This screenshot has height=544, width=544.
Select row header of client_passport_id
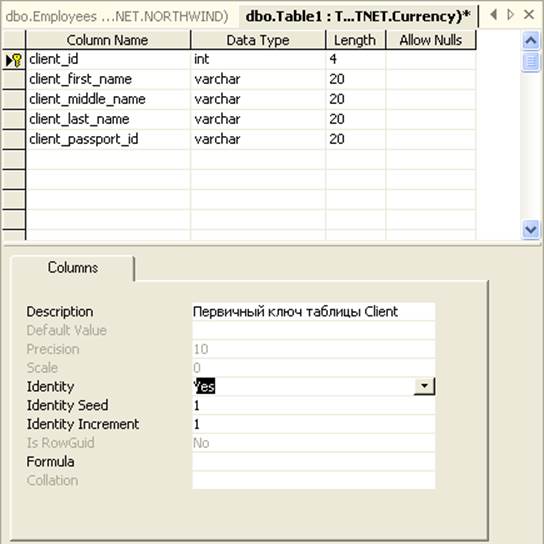[x=14, y=139]
